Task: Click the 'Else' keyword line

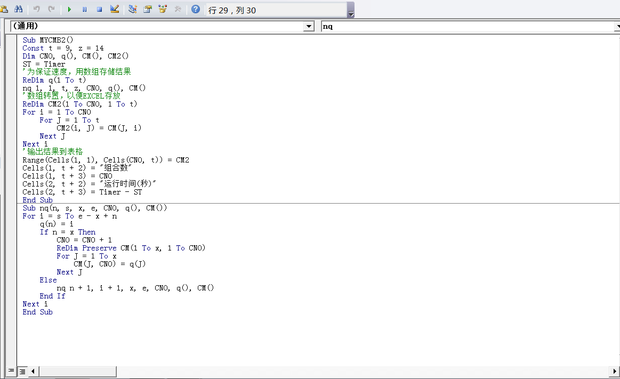Action: click(48, 280)
